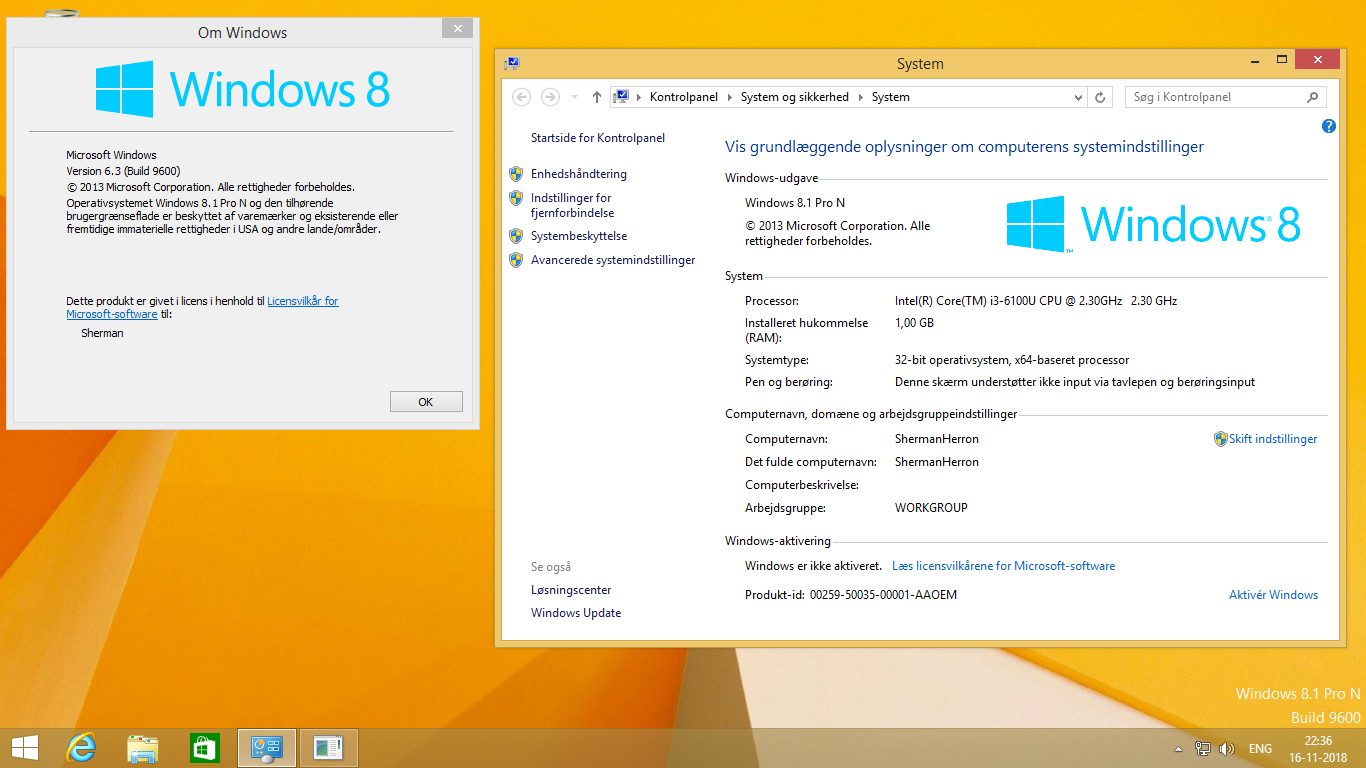
Task: Open Windows Update from the sidebar
Action: 575,612
